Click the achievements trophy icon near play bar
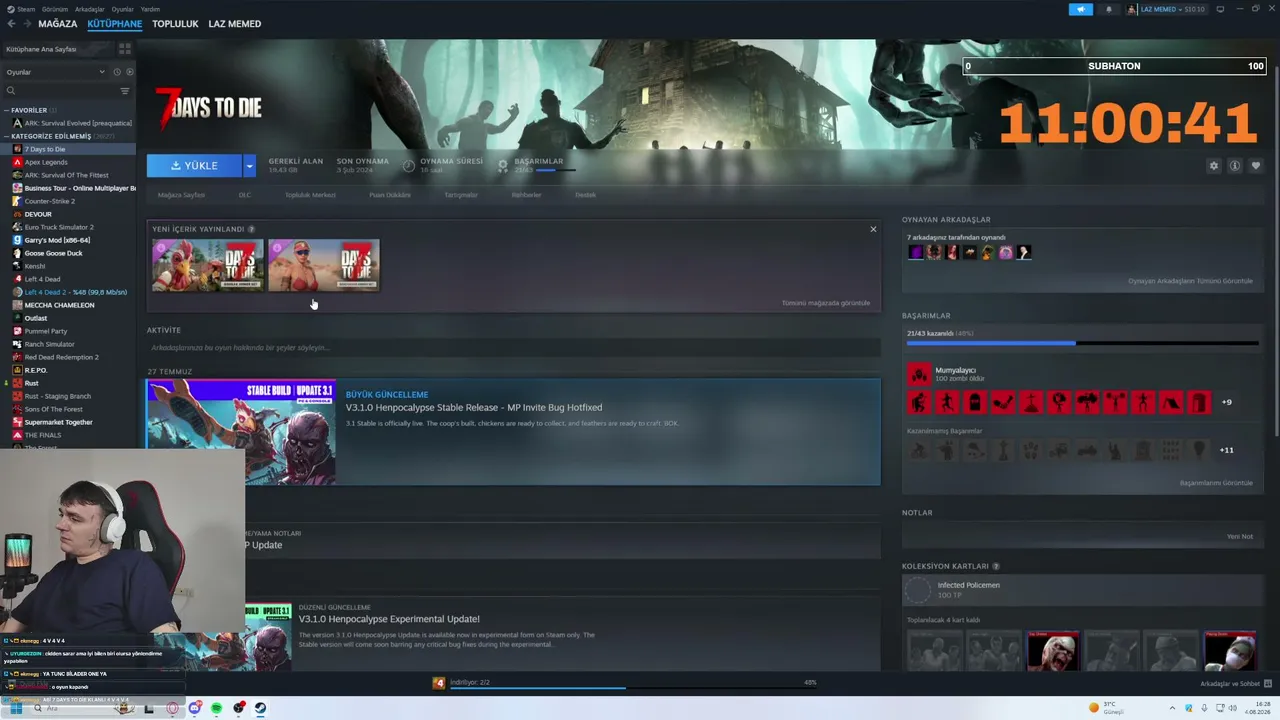Screen dimensions: 1280x720 pyautogui.click(x=503, y=166)
